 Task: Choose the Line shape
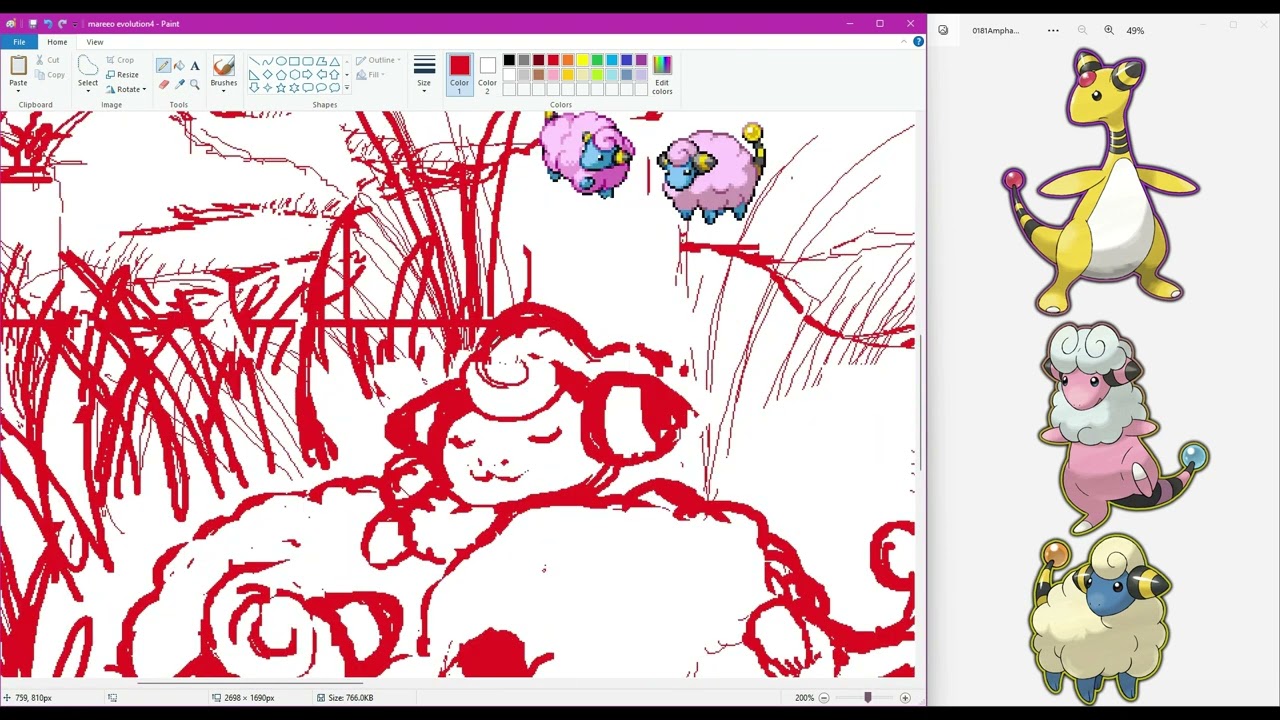point(255,61)
